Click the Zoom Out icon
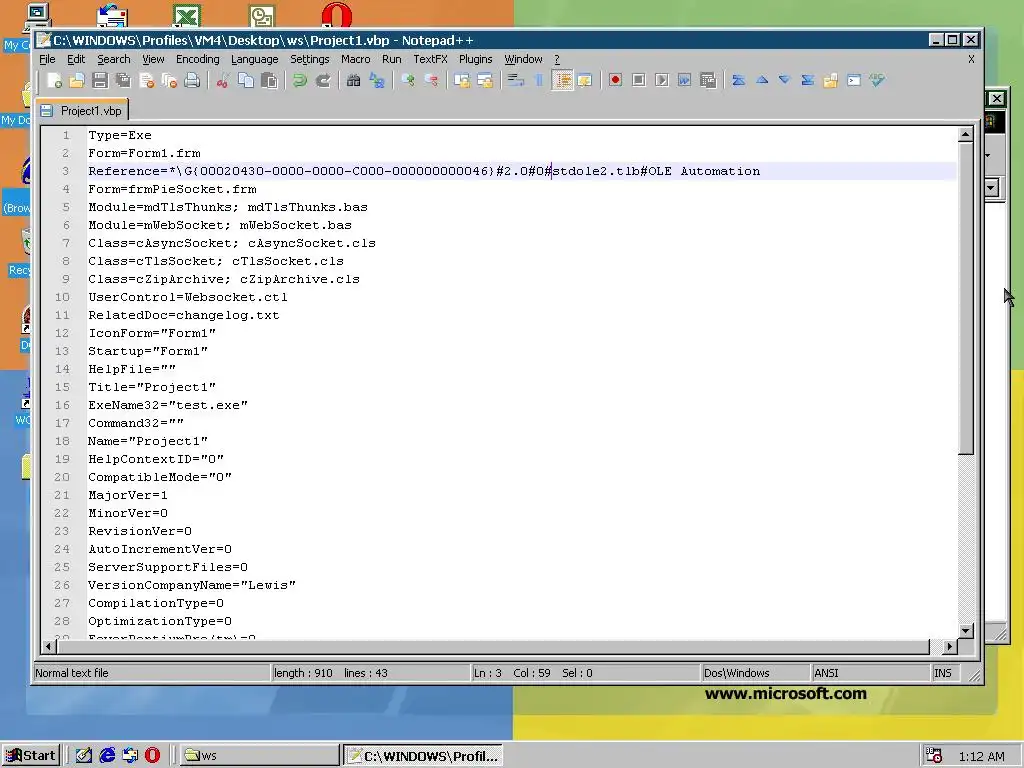The width and height of the screenshot is (1024, 768). pyautogui.click(x=431, y=80)
